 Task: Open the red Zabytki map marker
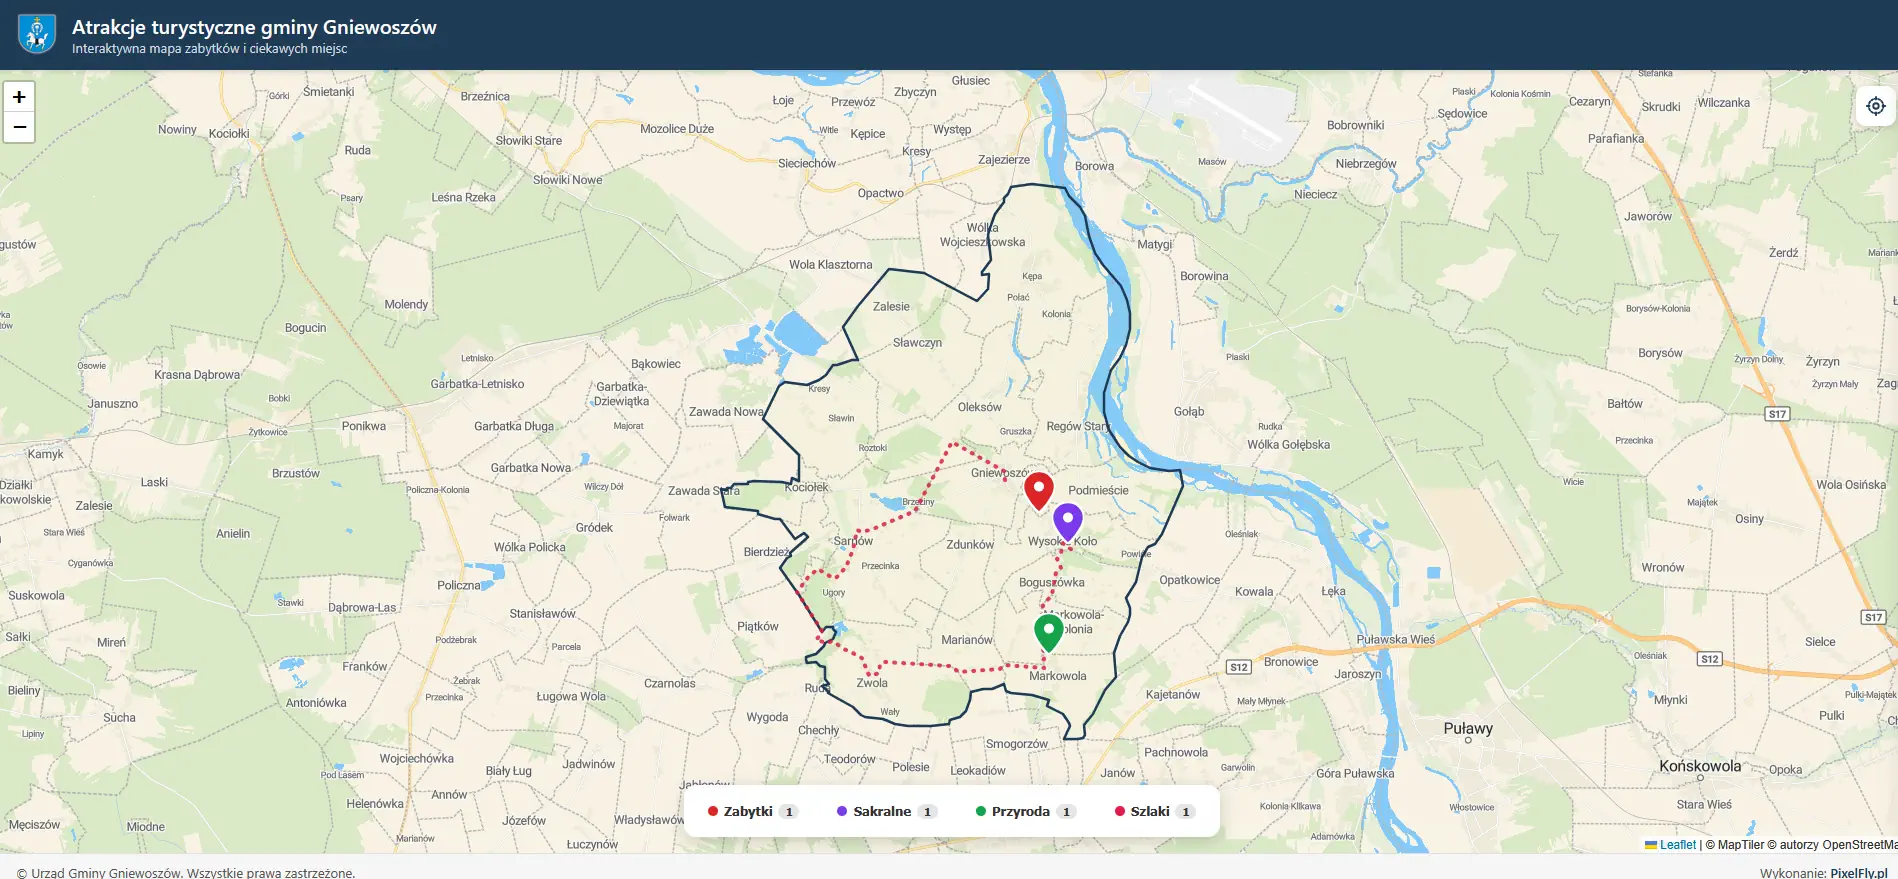(x=1039, y=491)
